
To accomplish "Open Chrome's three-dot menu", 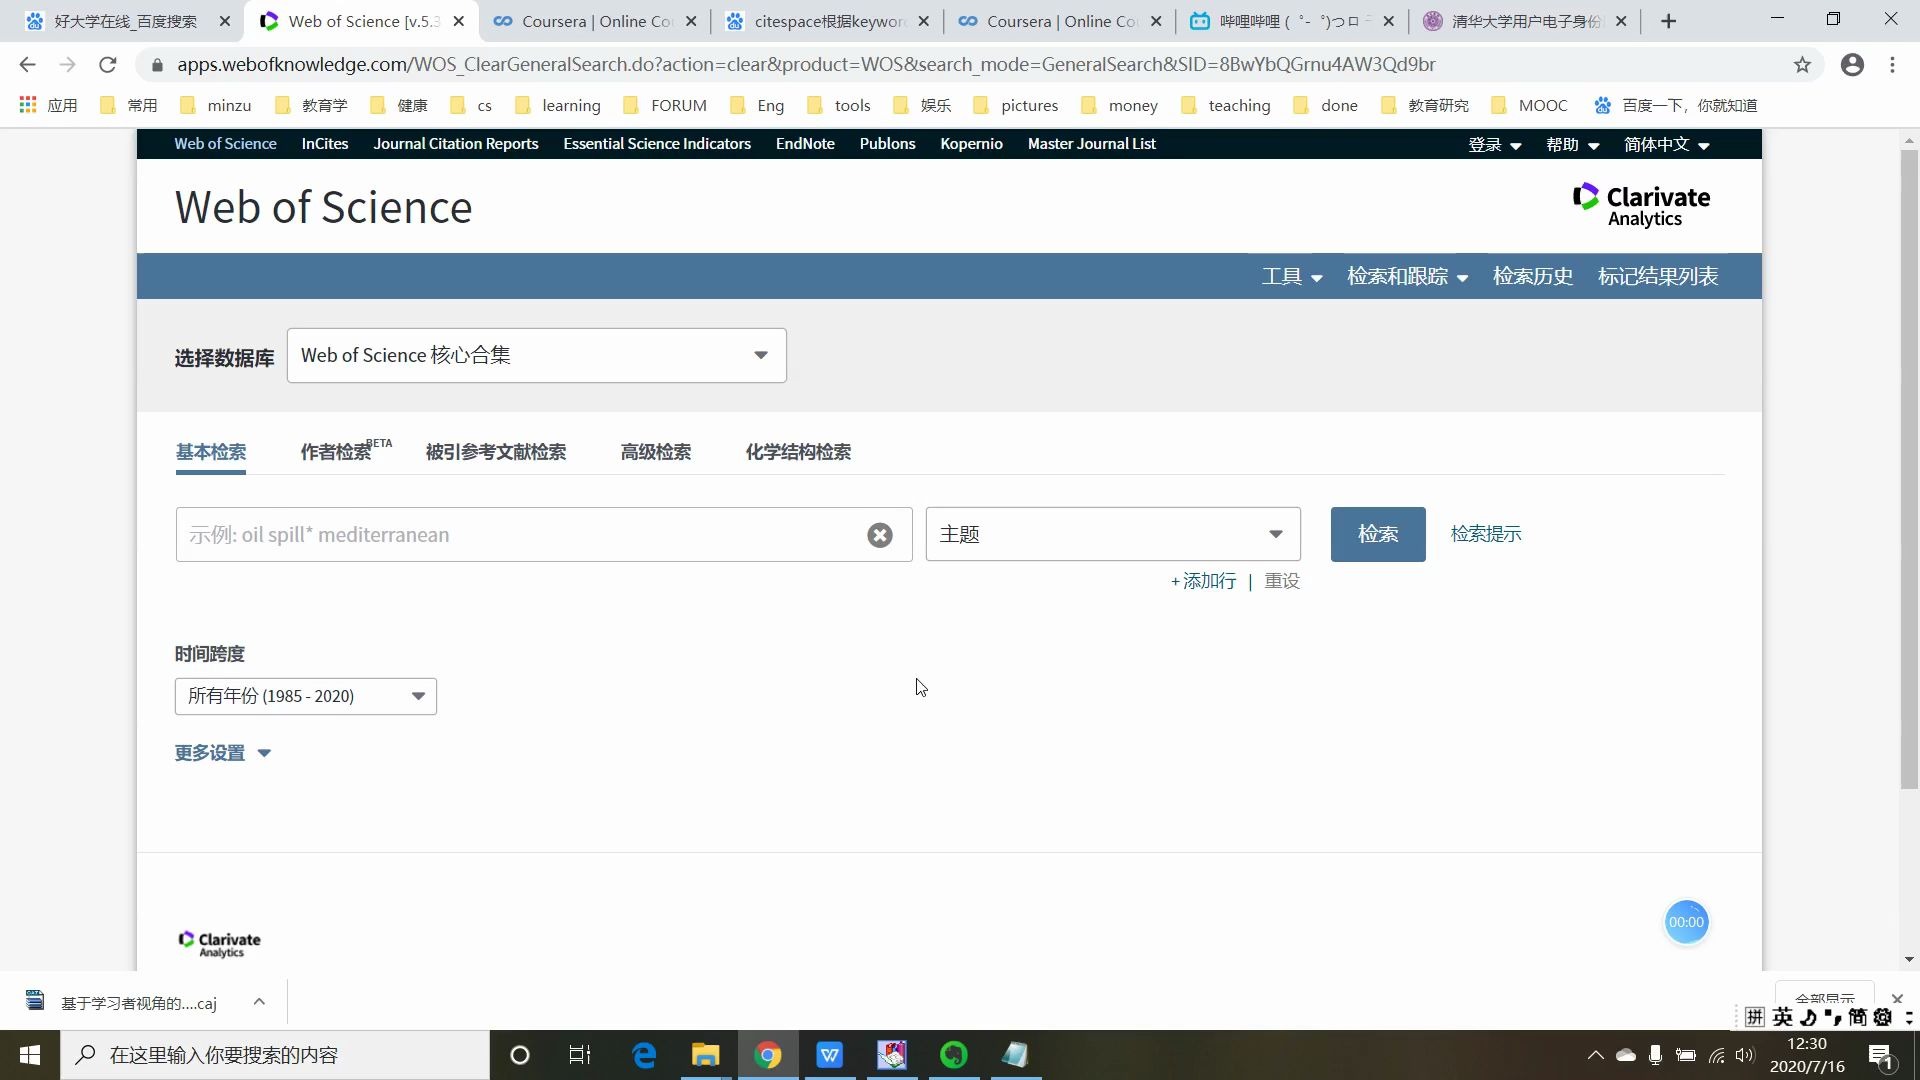I will [x=1892, y=65].
